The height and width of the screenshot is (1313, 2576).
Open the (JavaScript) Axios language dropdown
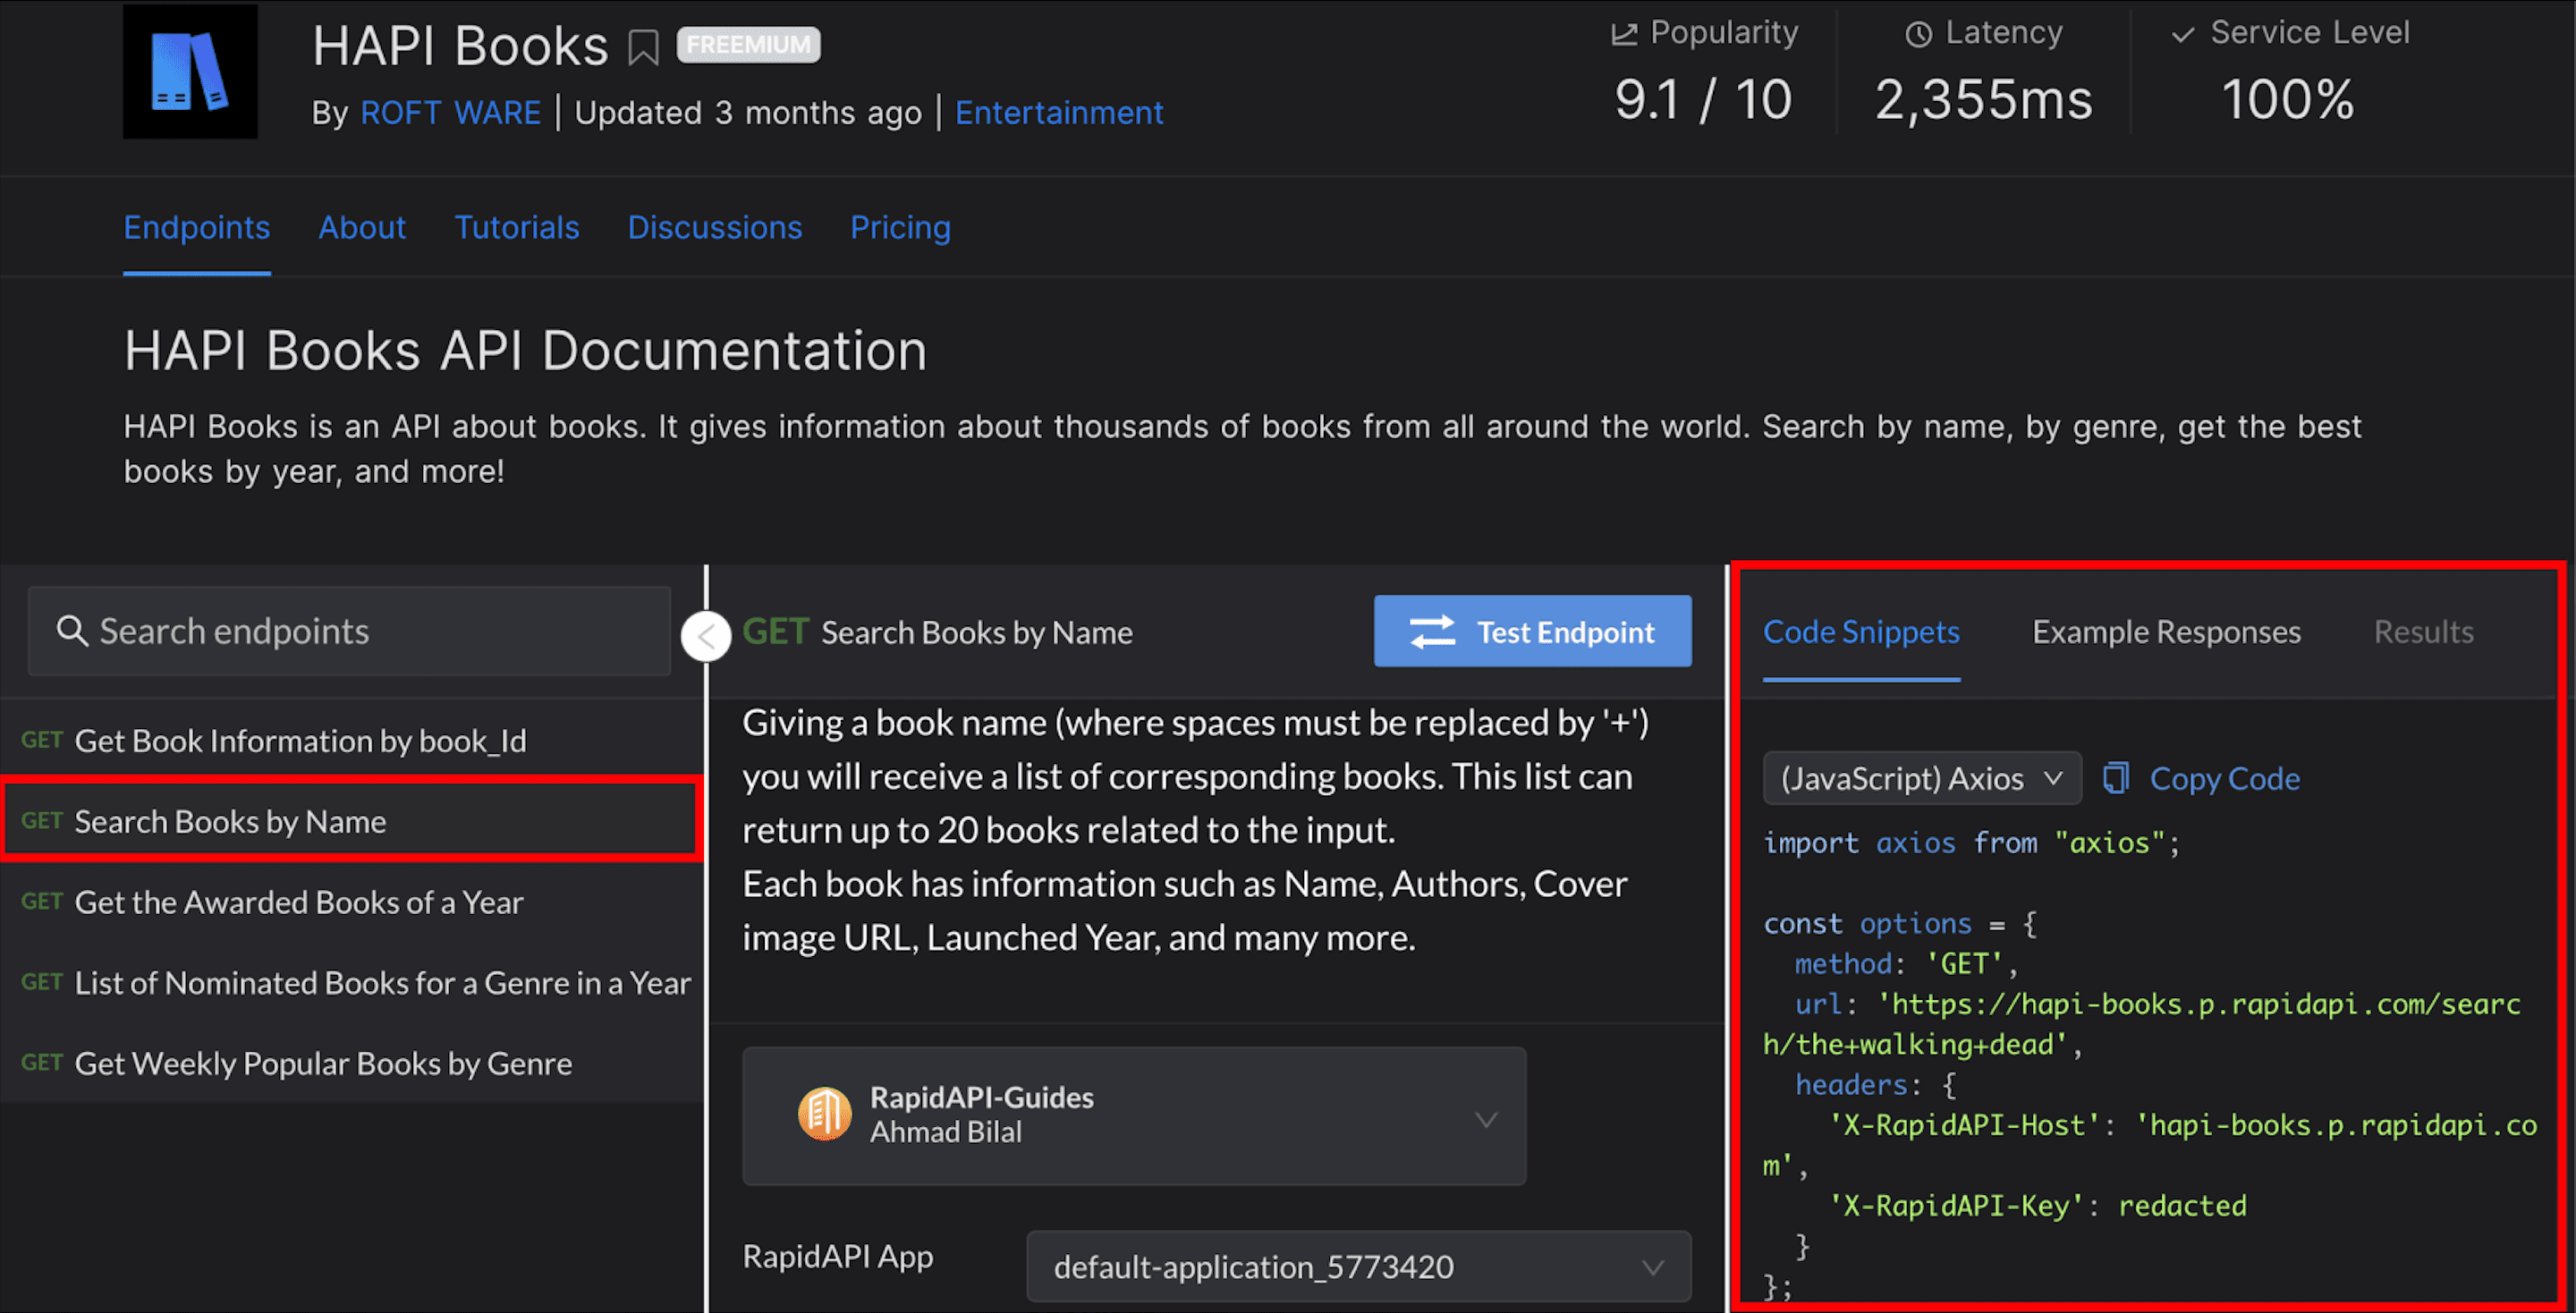(1922, 778)
